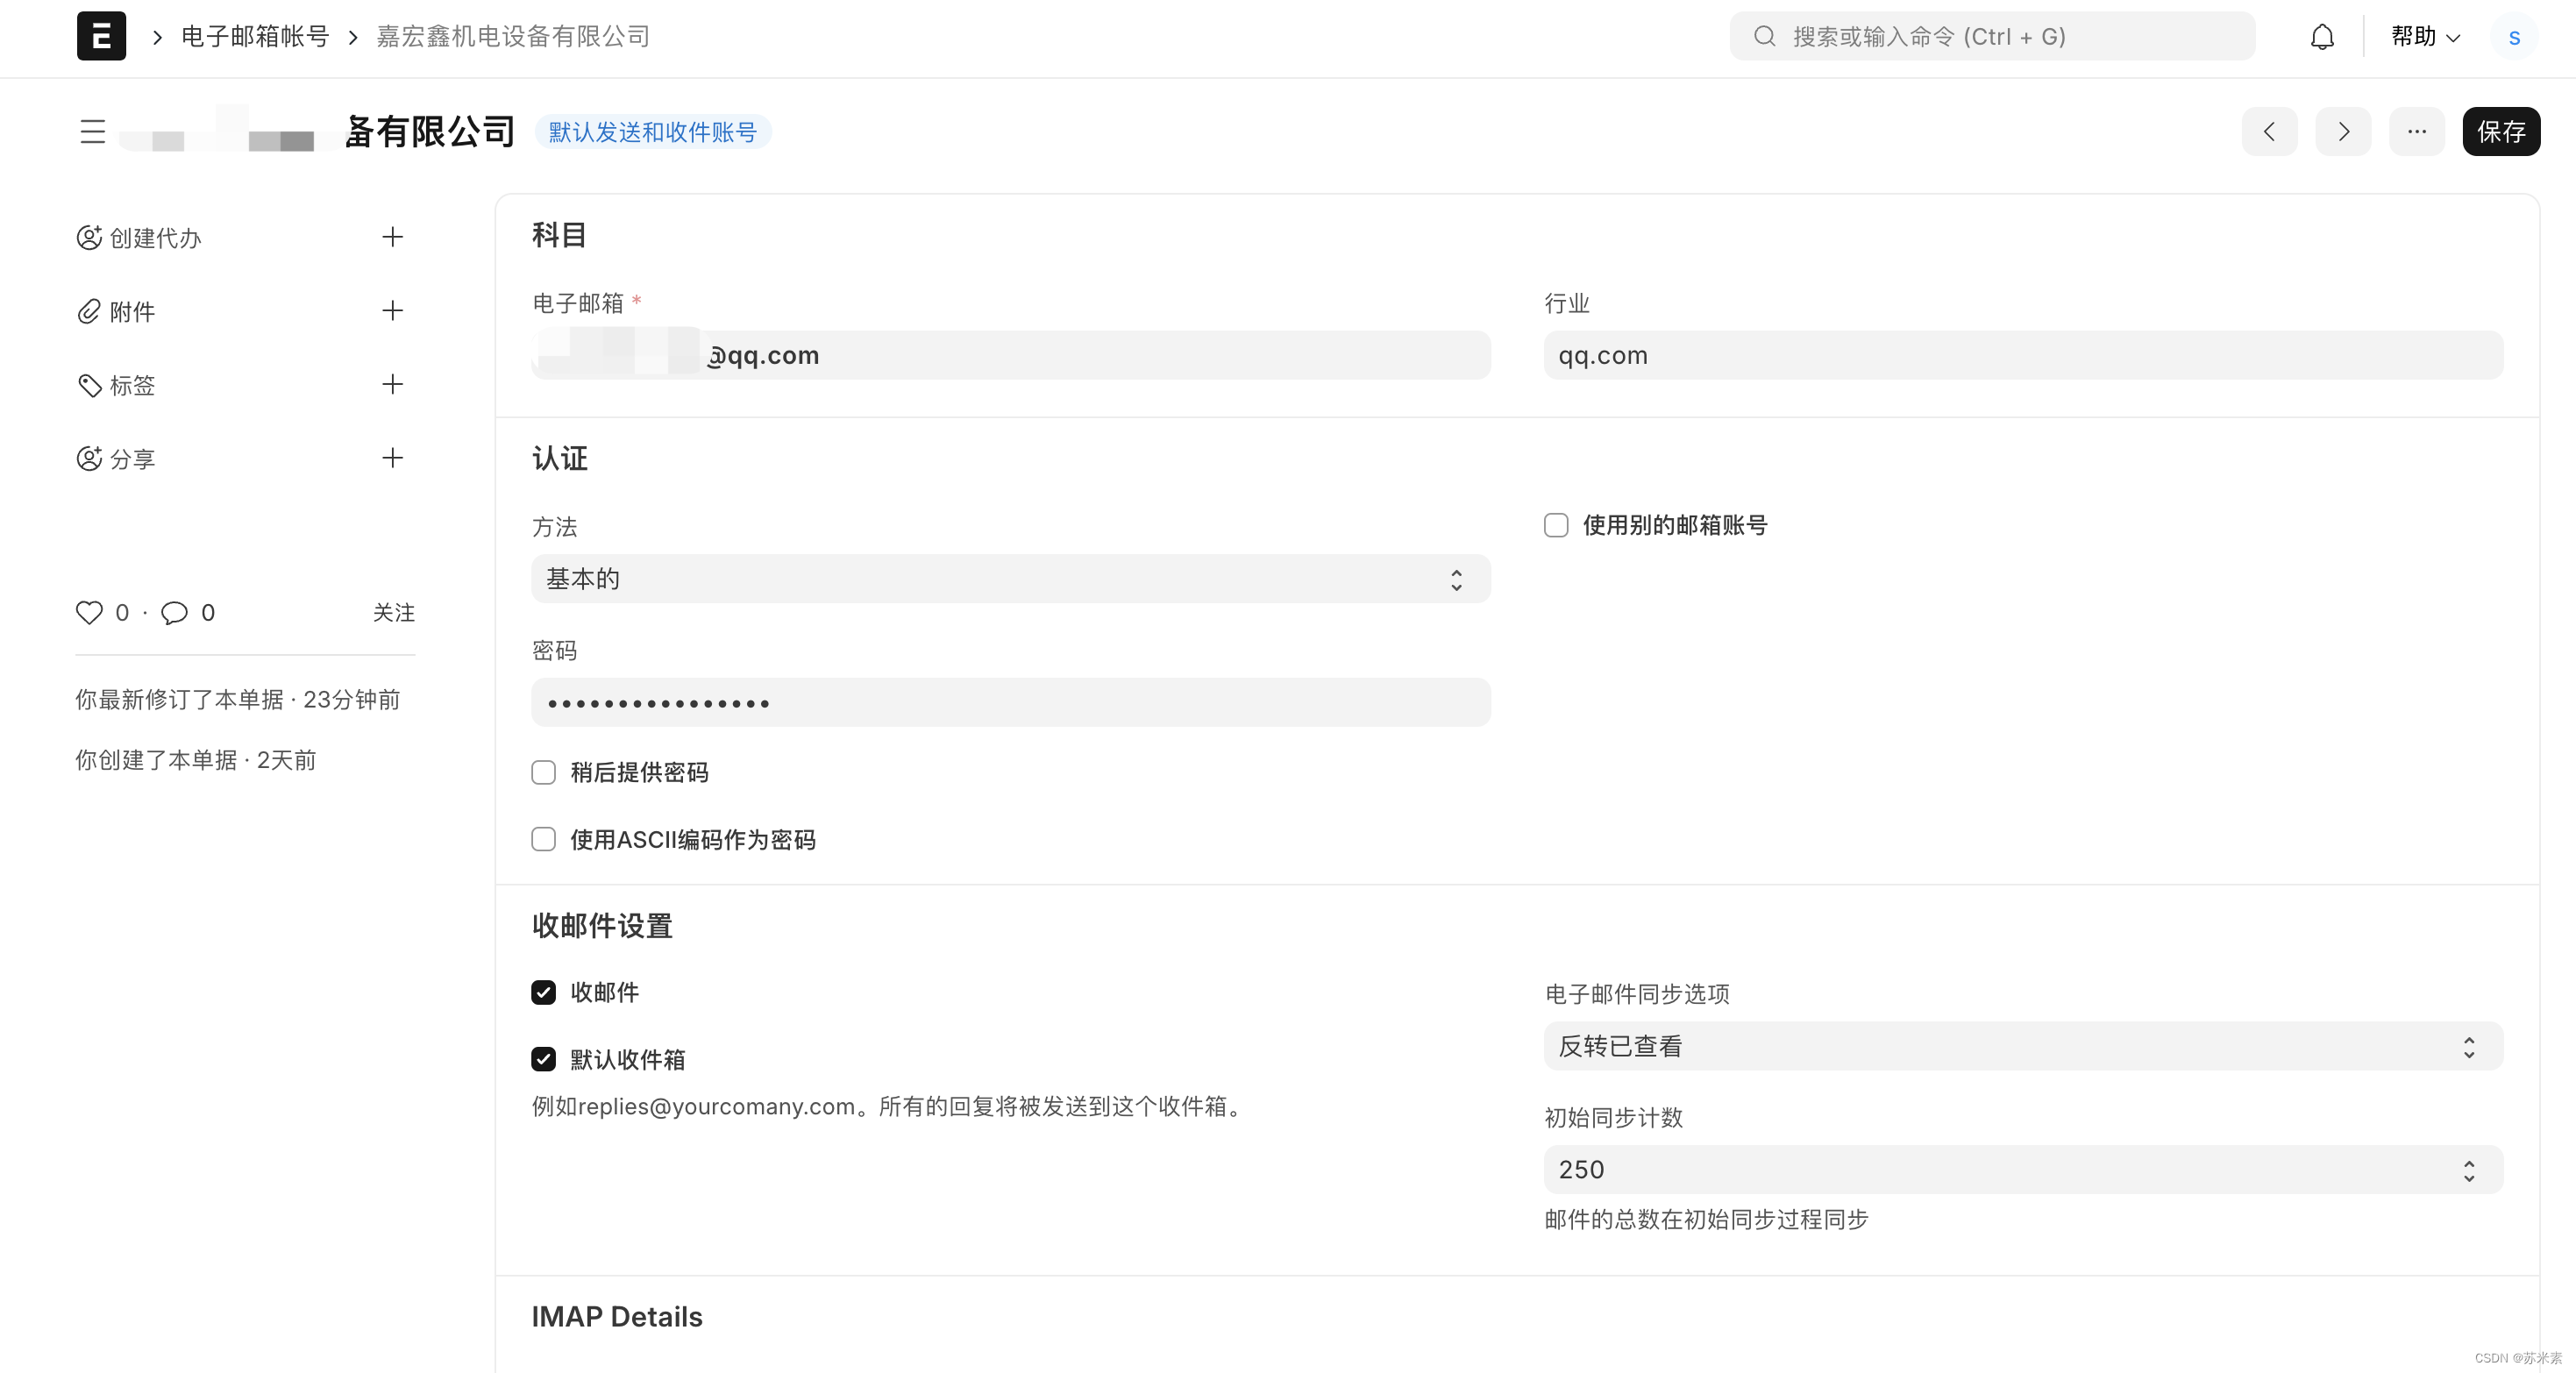Click the 保存 button
This screenshot has width=2576, height=1373.
click(x=2500, y=132)
